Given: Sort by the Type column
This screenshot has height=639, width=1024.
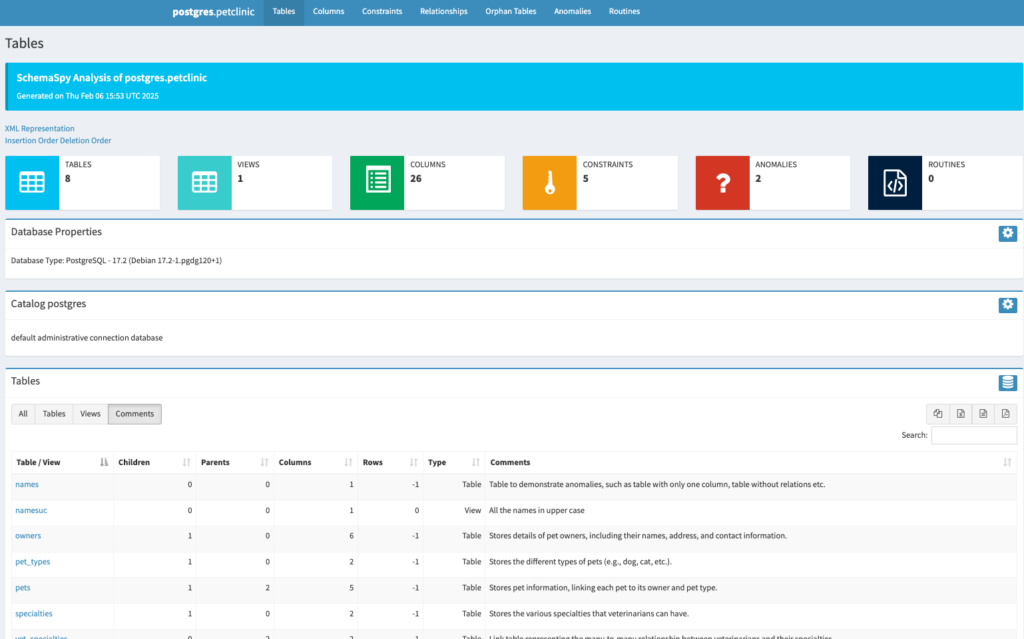Looking at the screenshot, I should [x=454, y=462].
